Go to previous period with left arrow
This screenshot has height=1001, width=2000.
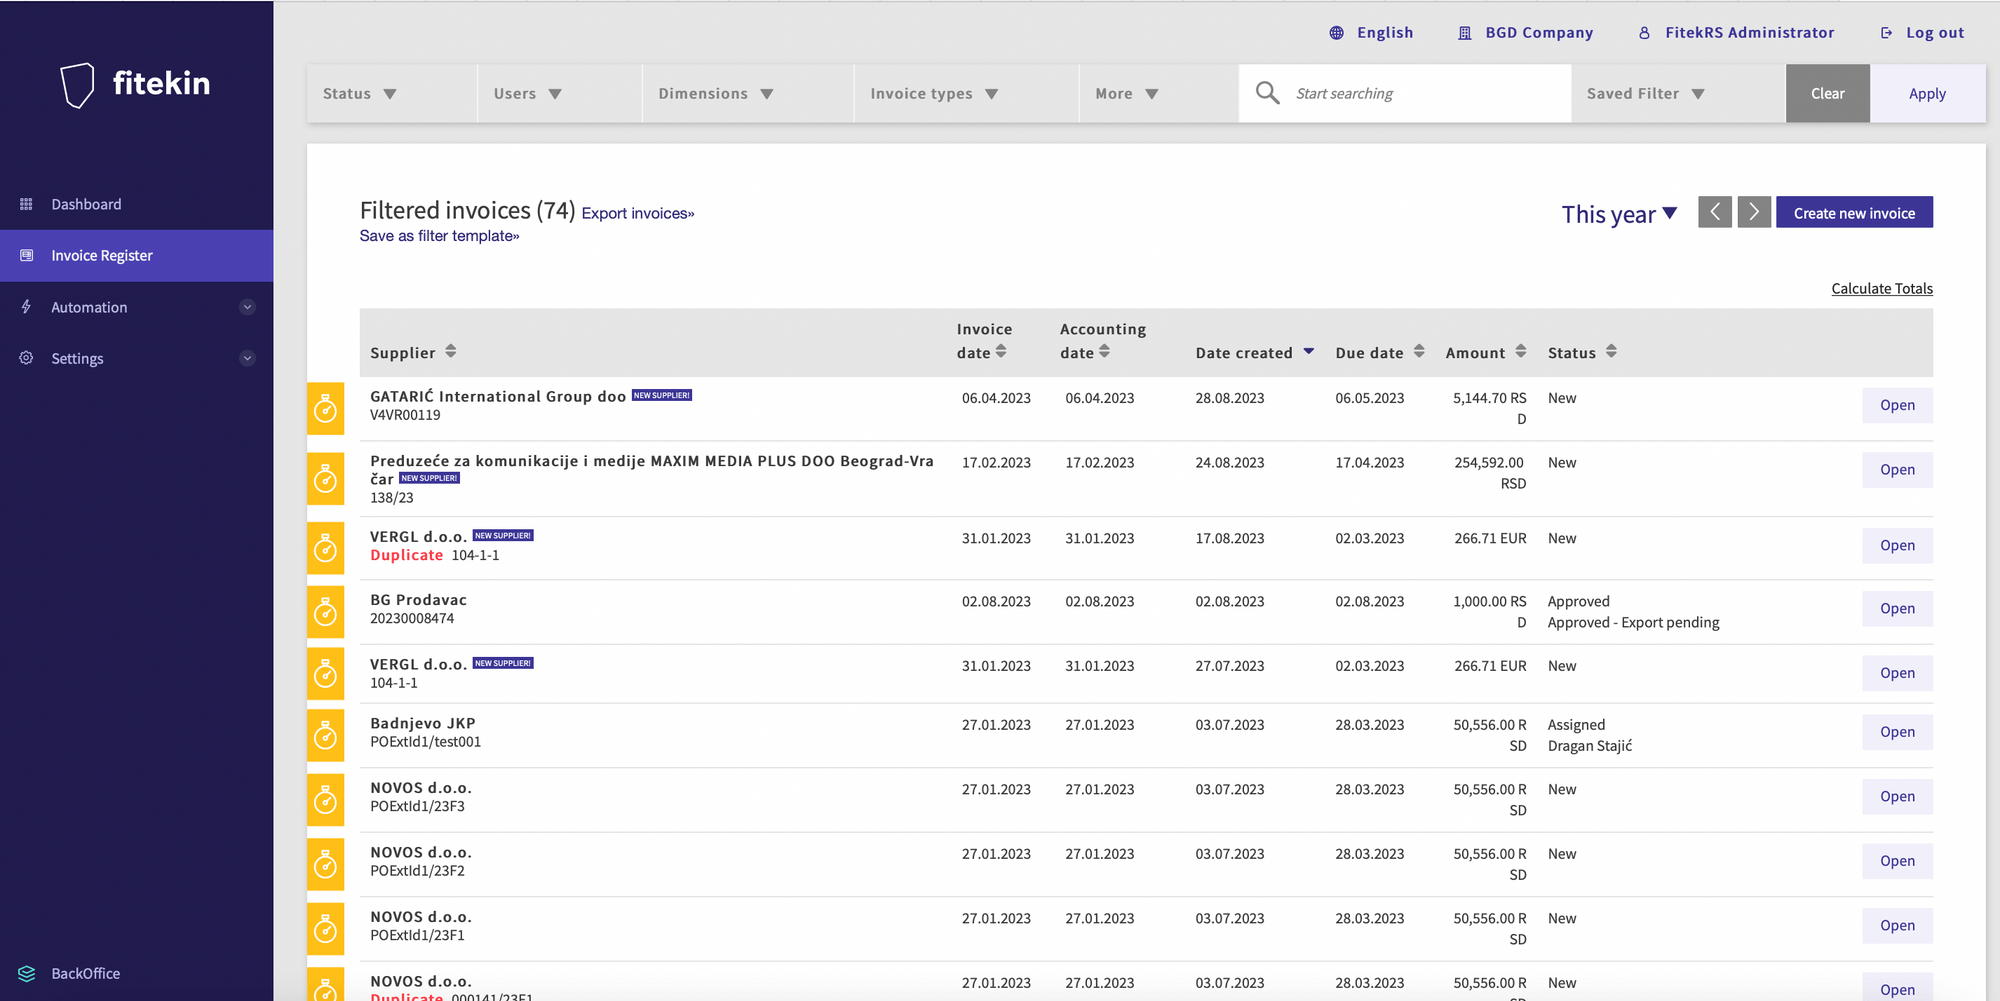coord(1714,212)
